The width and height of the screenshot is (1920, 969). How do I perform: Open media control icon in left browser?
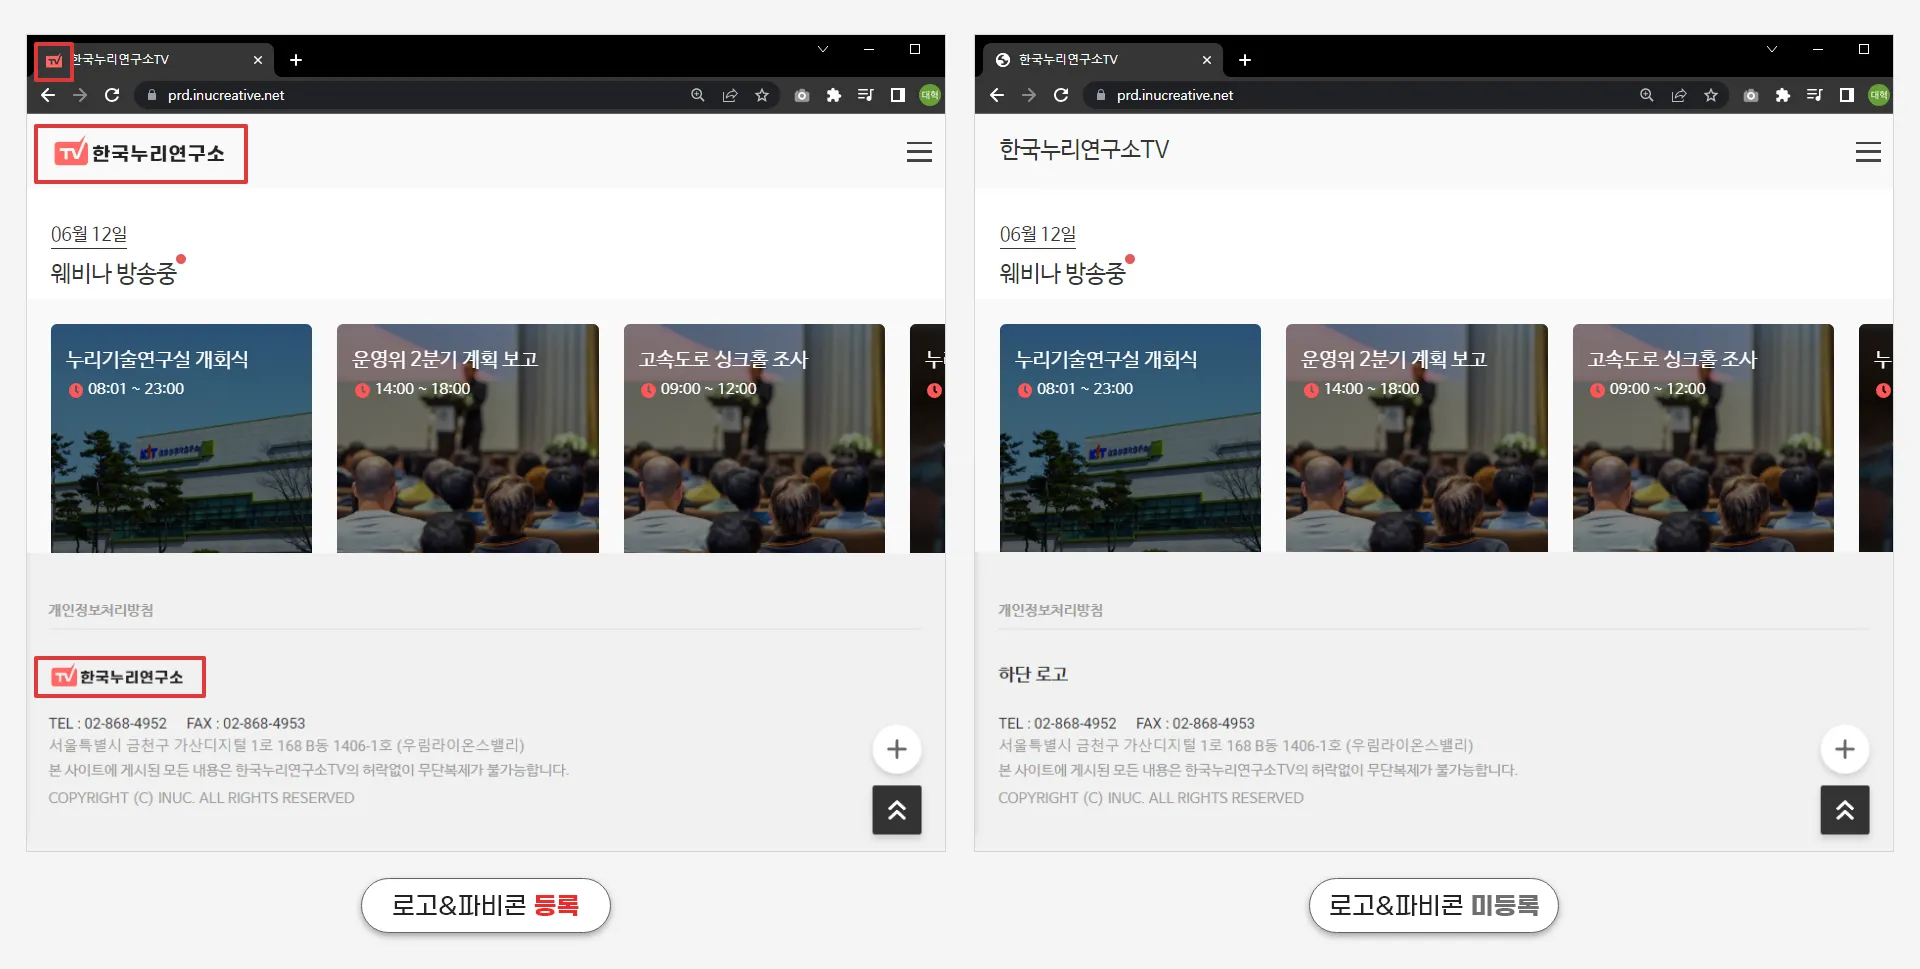point(866,95)
